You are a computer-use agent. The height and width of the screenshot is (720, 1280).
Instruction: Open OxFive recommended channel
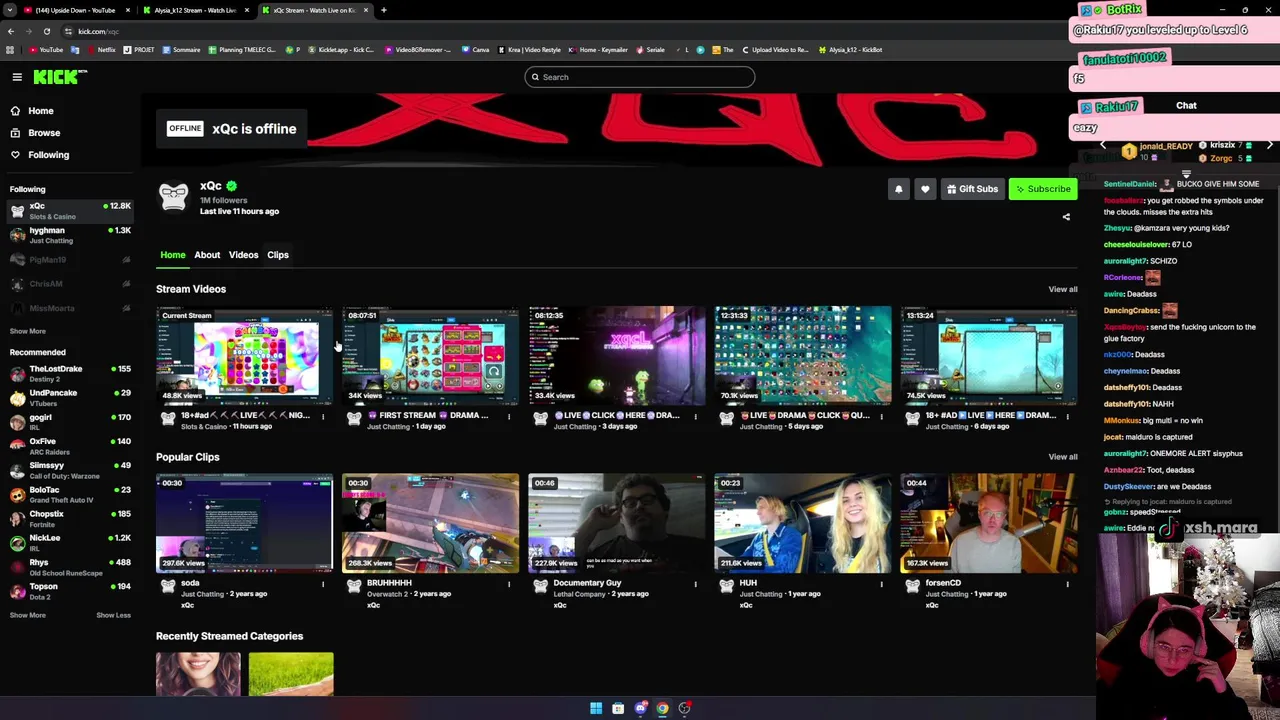click(x=70, y=445)
